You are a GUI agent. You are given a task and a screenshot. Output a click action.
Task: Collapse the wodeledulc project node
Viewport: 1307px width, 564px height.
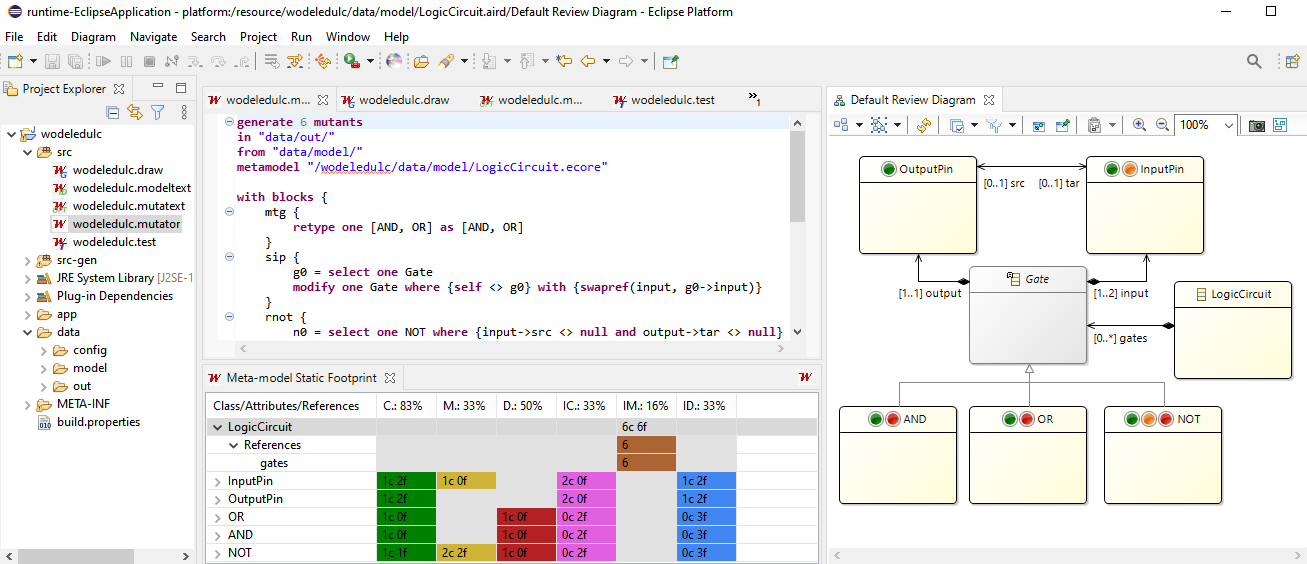tap(10, 134)
